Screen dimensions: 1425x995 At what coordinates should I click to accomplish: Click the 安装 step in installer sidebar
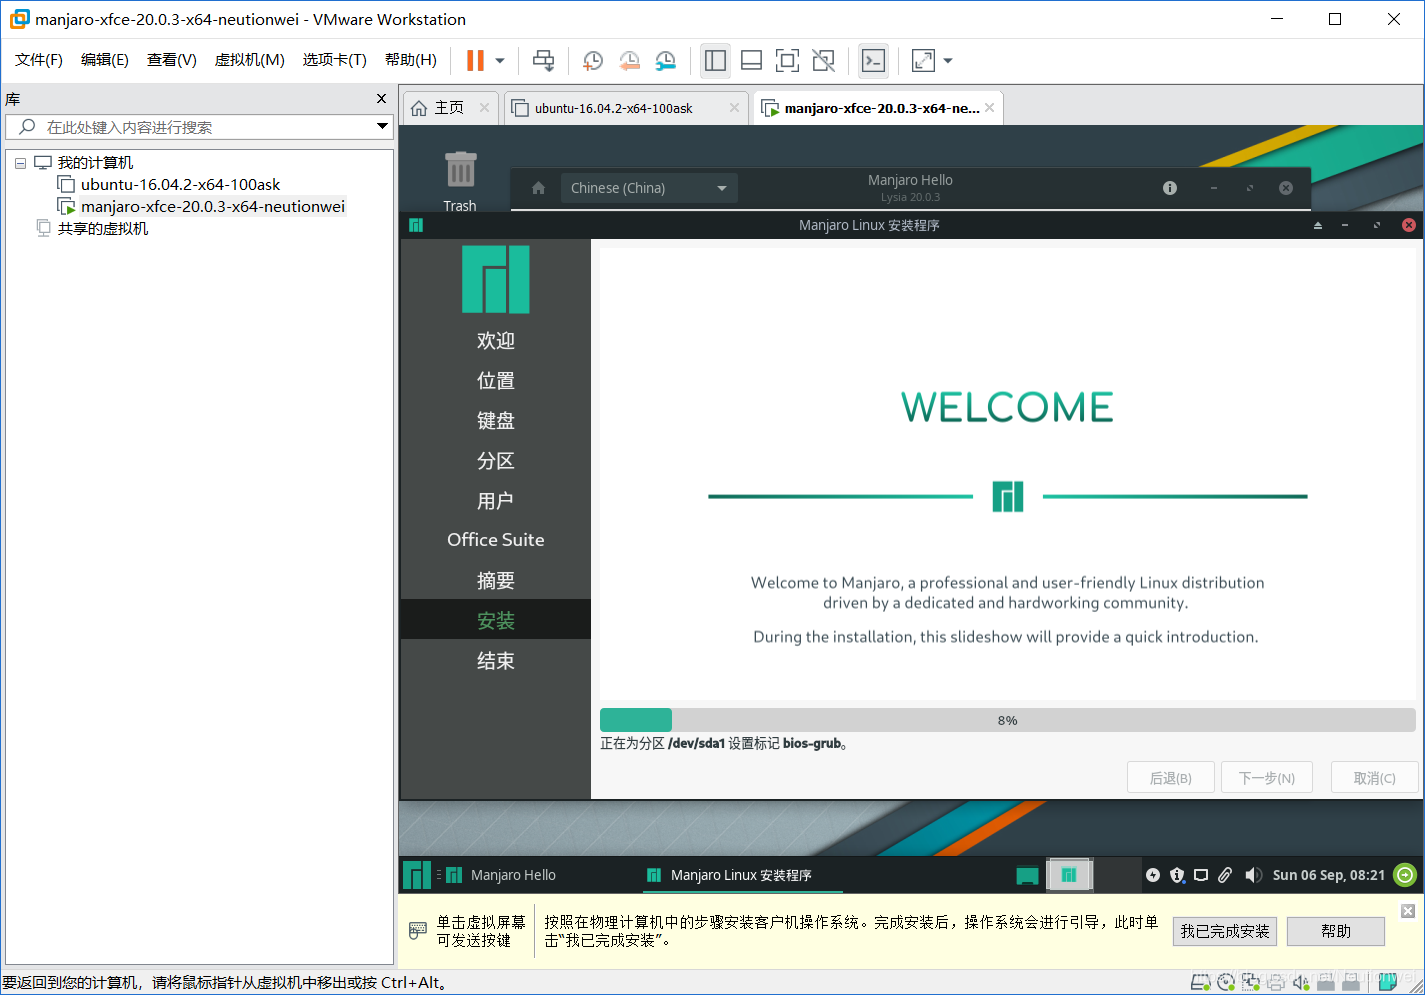tap(495, 620)
